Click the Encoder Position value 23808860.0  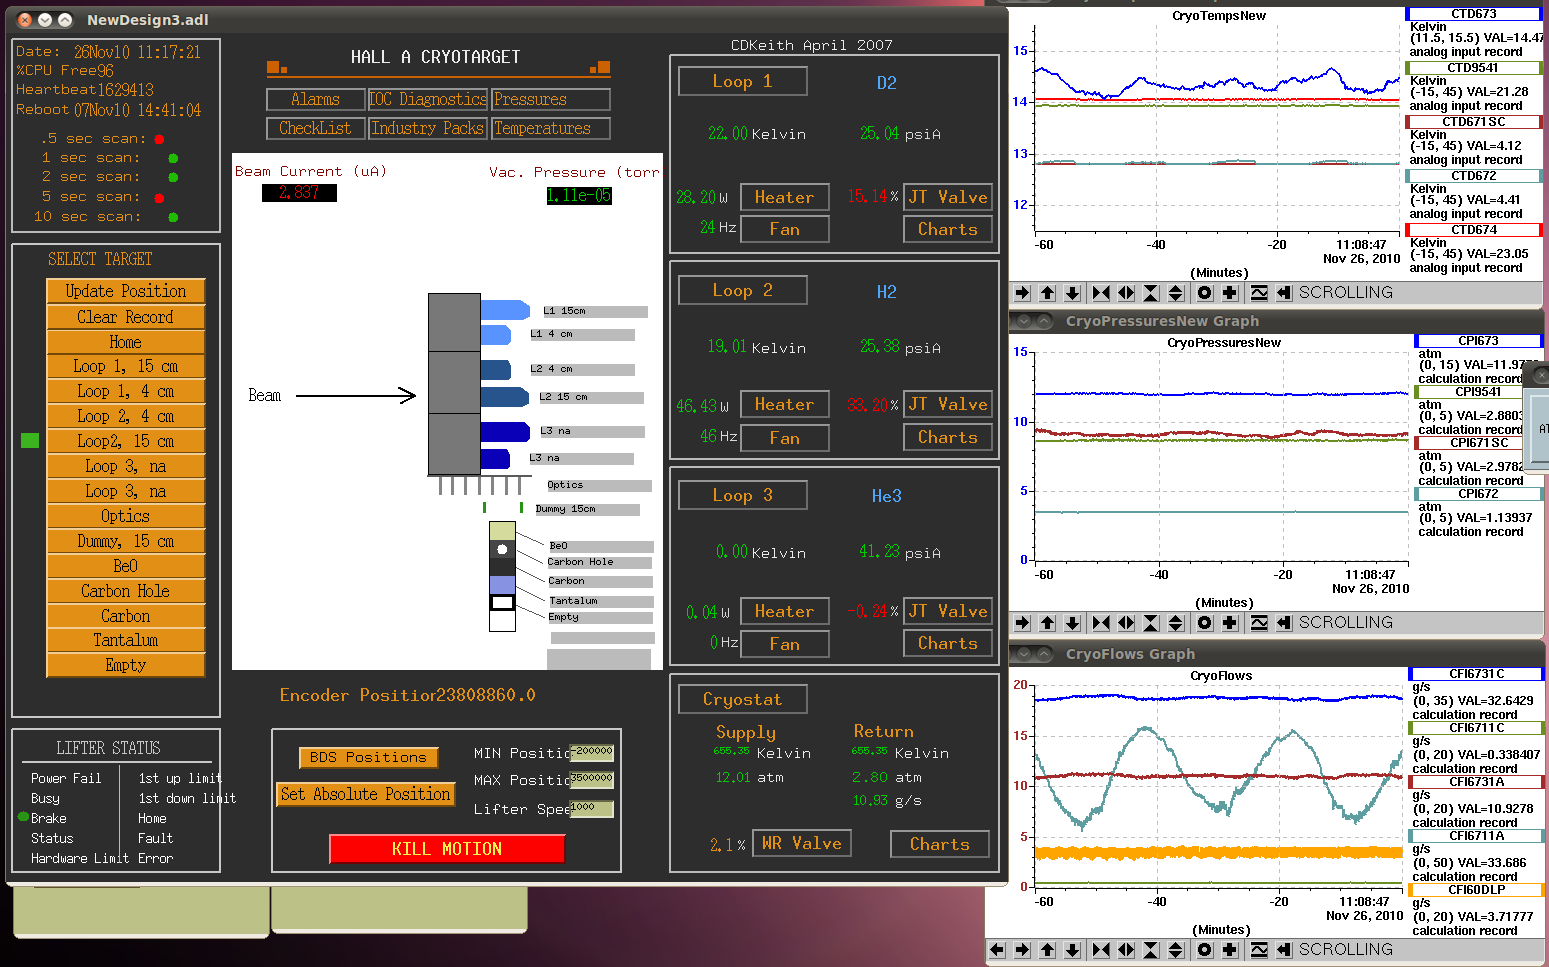pyautogui.click(x=486, y=695)
